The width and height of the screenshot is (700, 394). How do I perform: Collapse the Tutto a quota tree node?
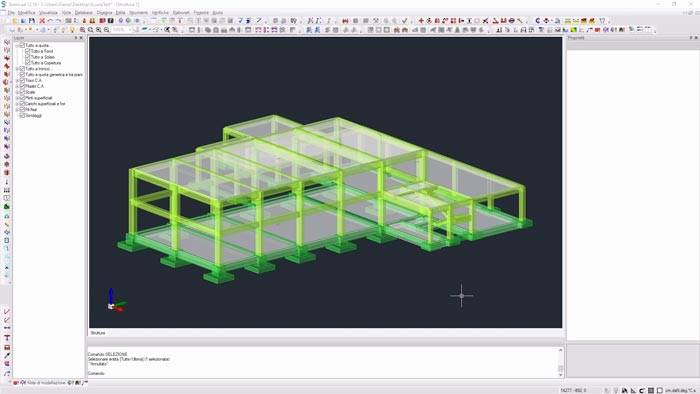coord(17,46)
